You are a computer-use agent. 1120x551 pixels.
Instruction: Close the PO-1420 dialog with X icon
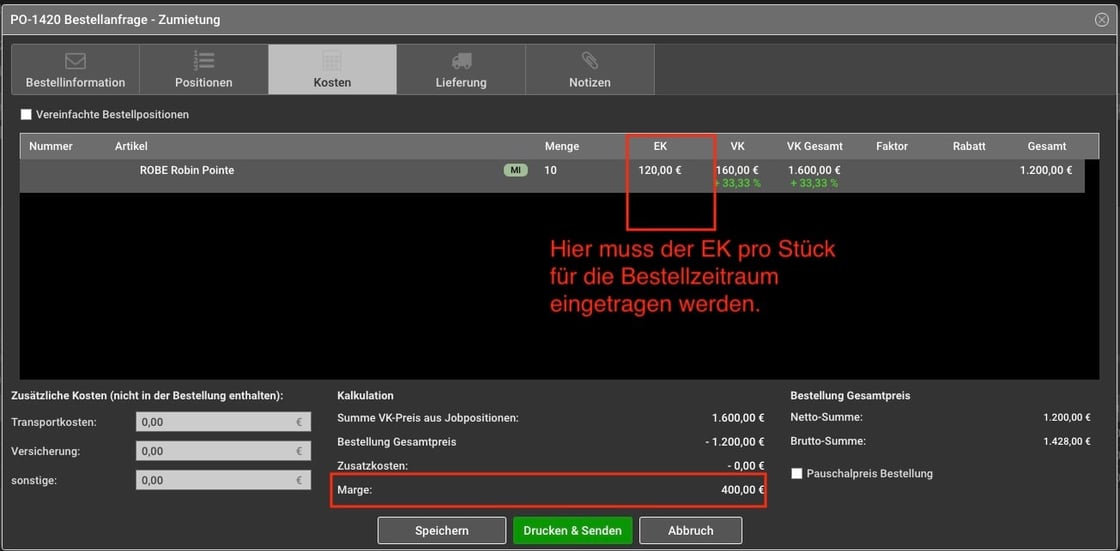[1102, 19]
